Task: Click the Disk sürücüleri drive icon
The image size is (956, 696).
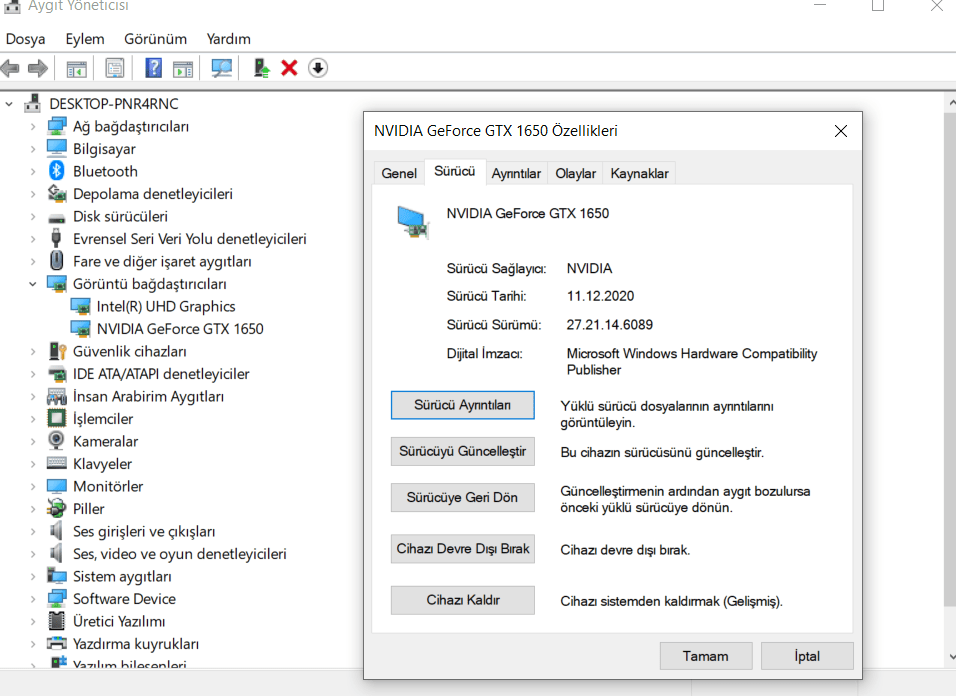Action: point(57,218)
